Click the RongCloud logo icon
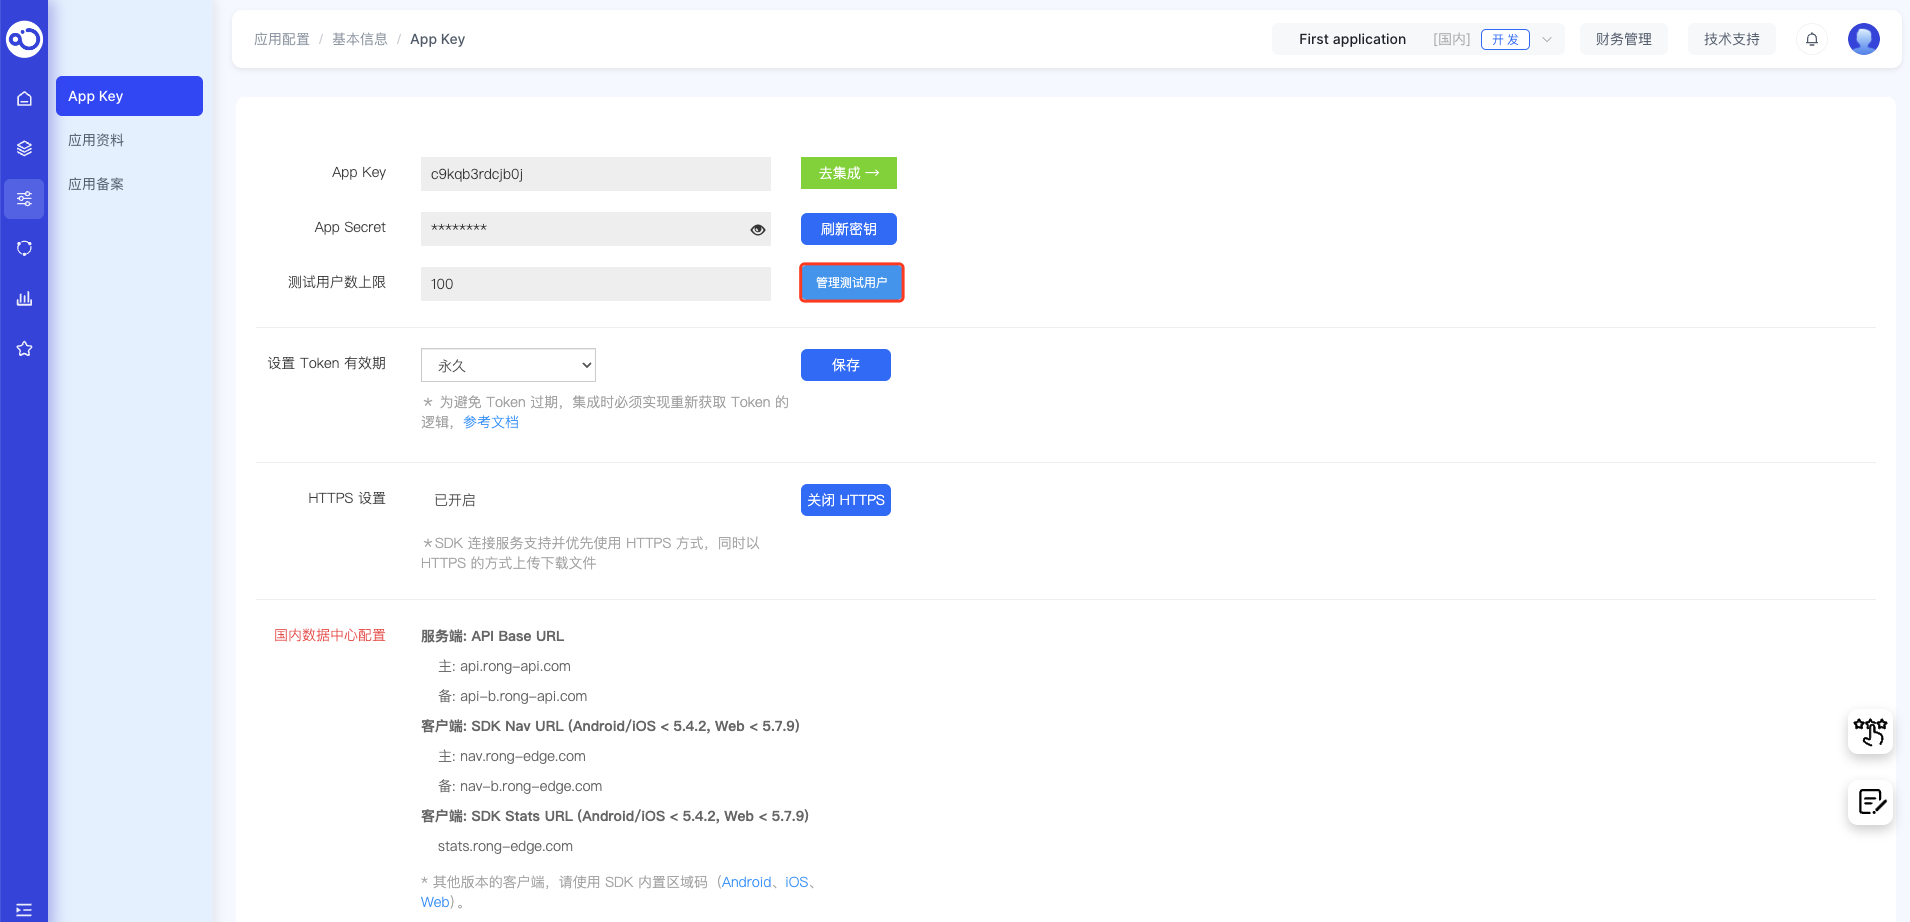1910x922 pixels. tap(24, 39)
